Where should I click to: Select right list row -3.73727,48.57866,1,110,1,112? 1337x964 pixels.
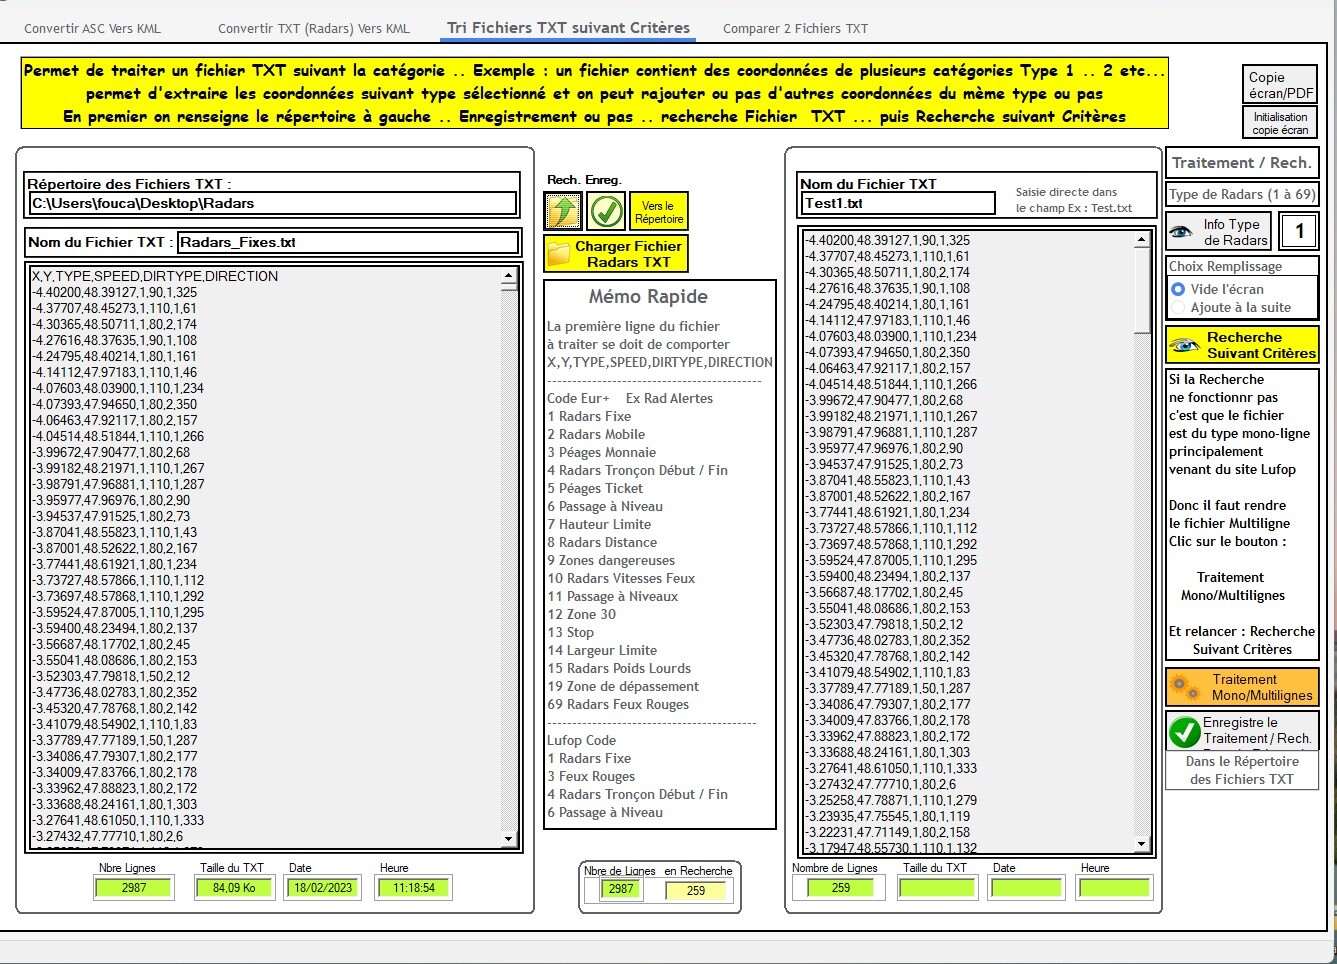[891, 528]
